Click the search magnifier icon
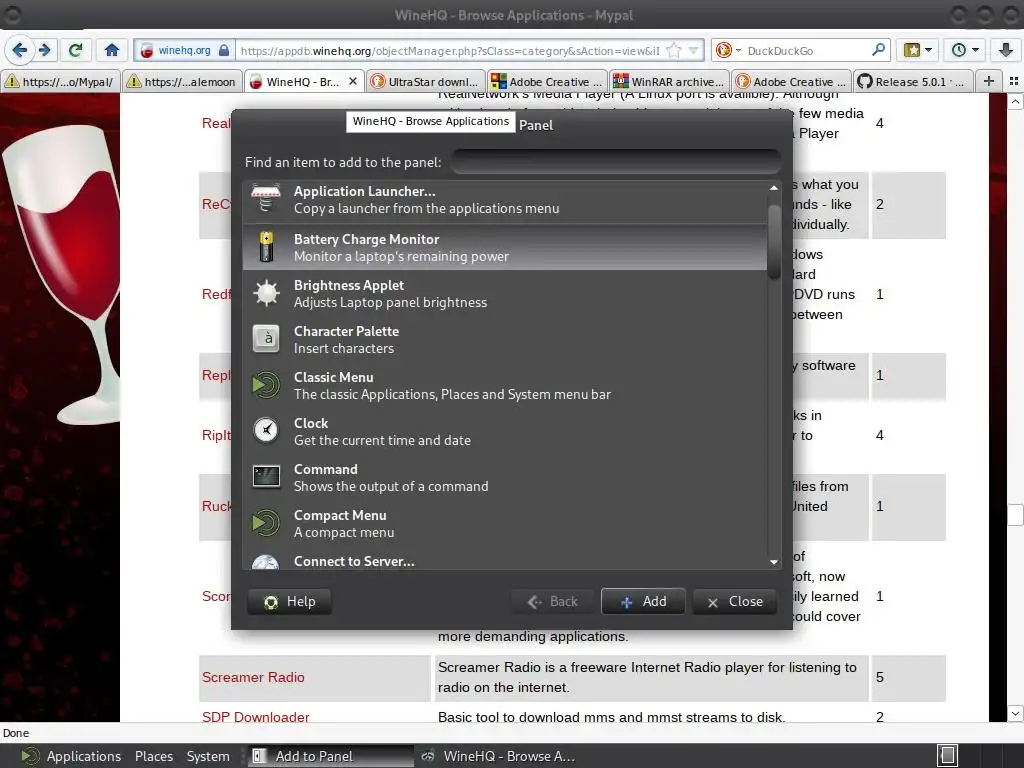 [x=878, y=50]
